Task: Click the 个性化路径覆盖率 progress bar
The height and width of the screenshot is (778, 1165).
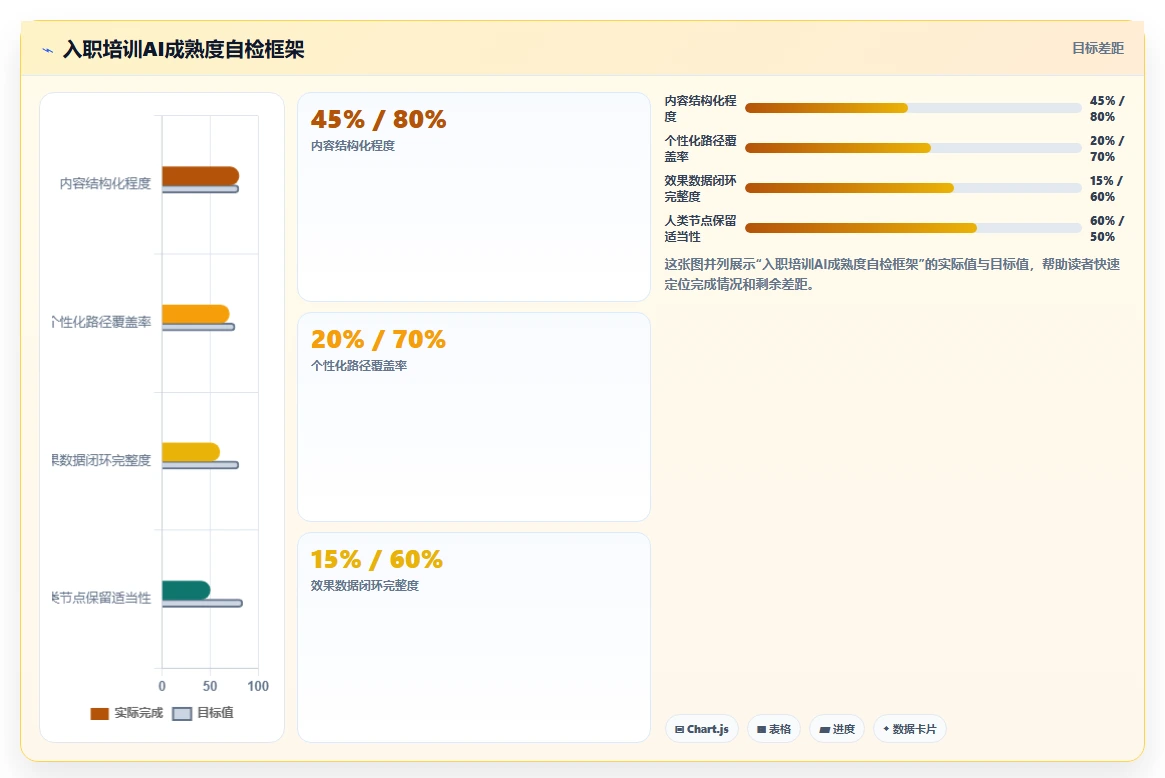Action: click(913, 148)
